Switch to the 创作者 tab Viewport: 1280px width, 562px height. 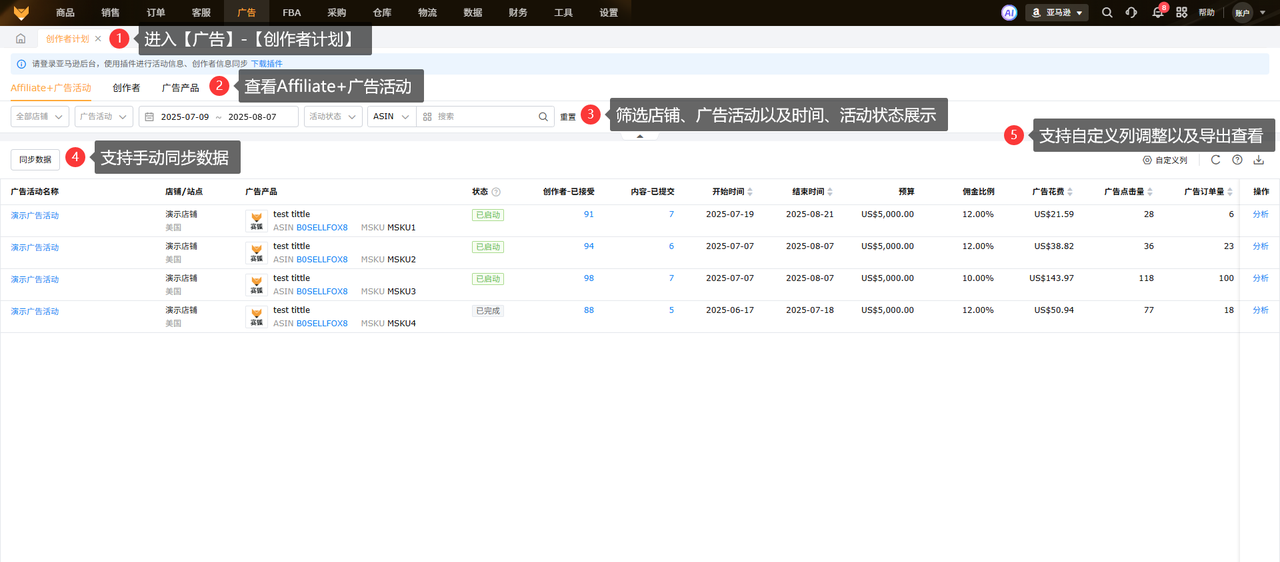click(x=126, y=87)
